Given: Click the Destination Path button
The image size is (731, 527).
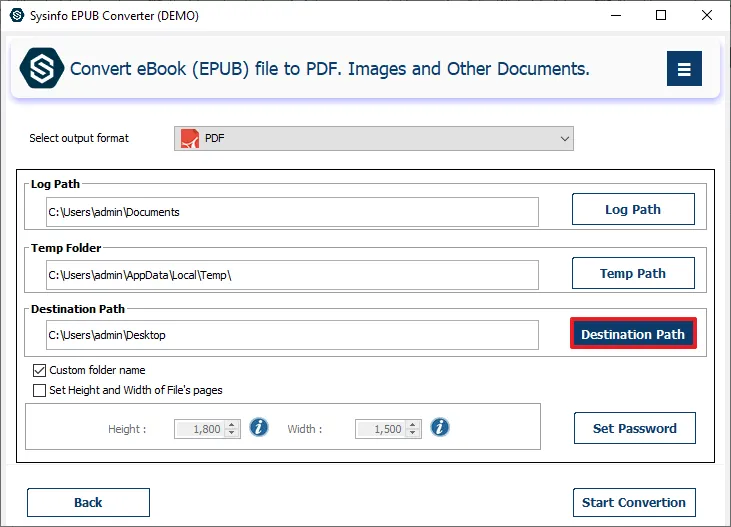Looking at the screenshot, I should (633, 334).
